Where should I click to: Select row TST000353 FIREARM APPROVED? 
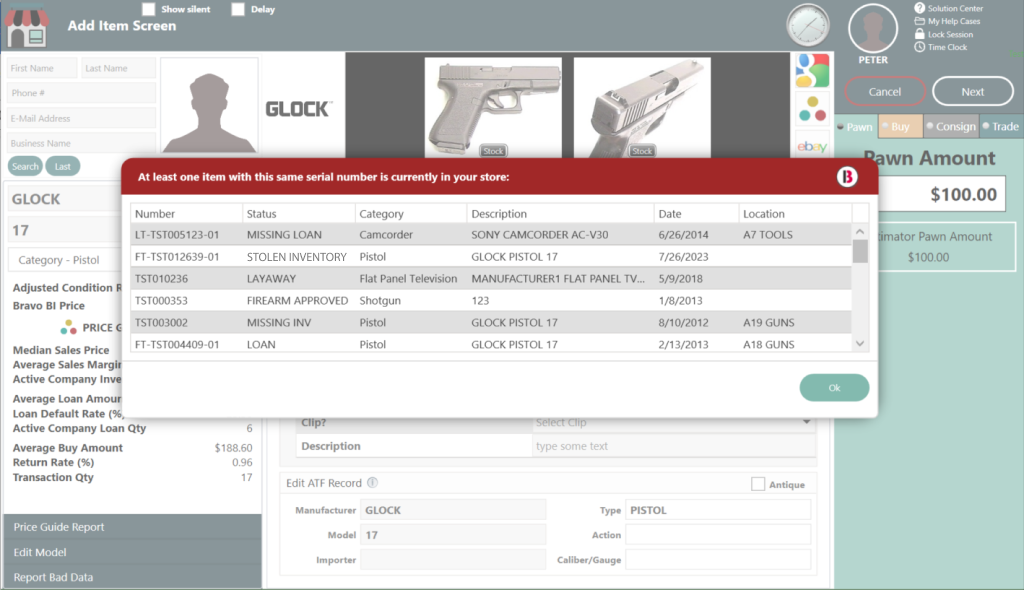click(491, 301)
